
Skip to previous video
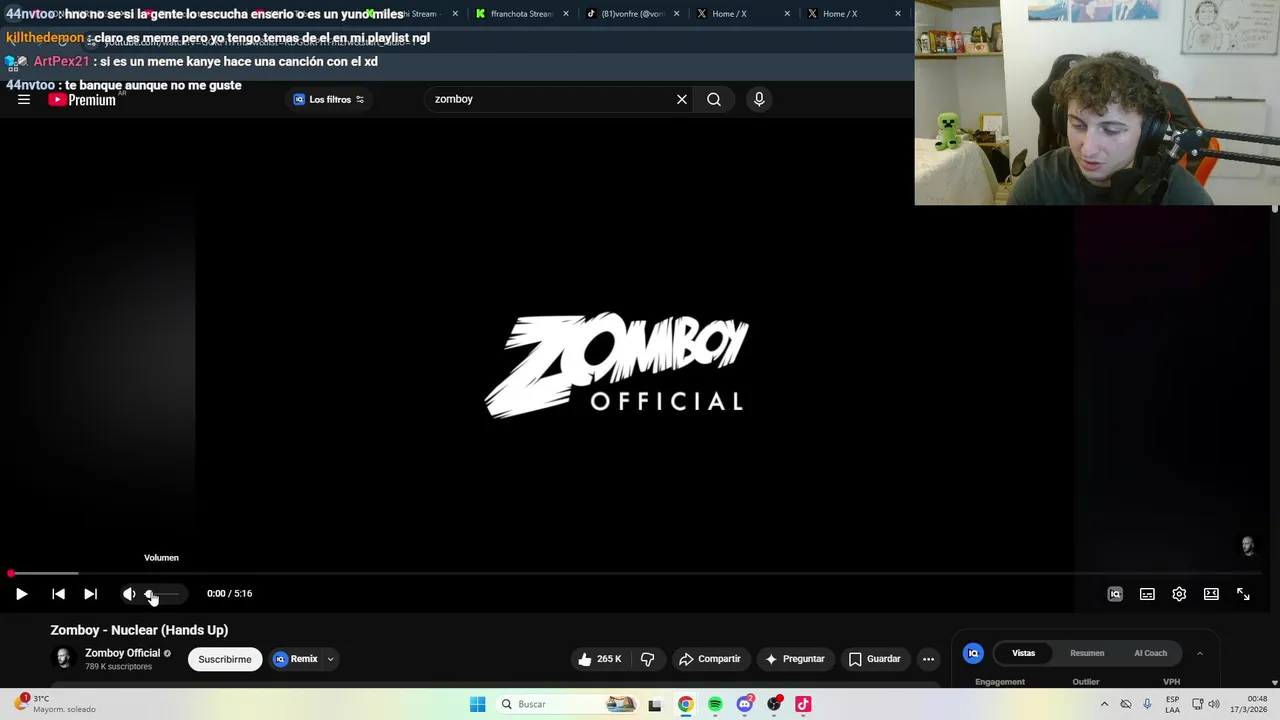(x=58, y=594)
